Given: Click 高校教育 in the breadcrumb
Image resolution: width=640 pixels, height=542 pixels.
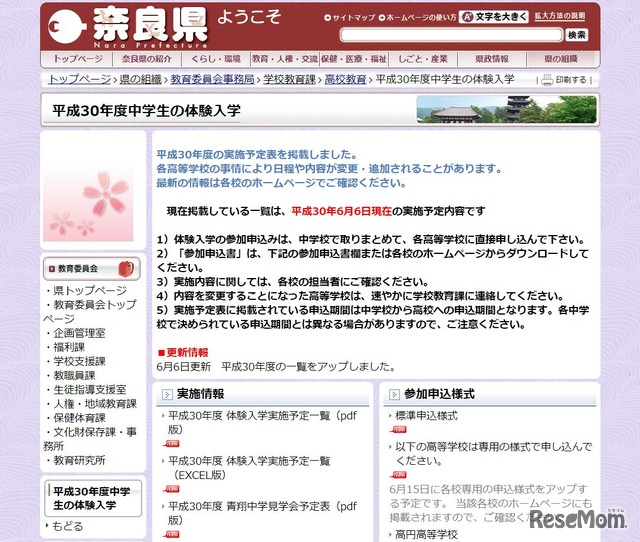Looking at the screenshot, I should [345, 79].
